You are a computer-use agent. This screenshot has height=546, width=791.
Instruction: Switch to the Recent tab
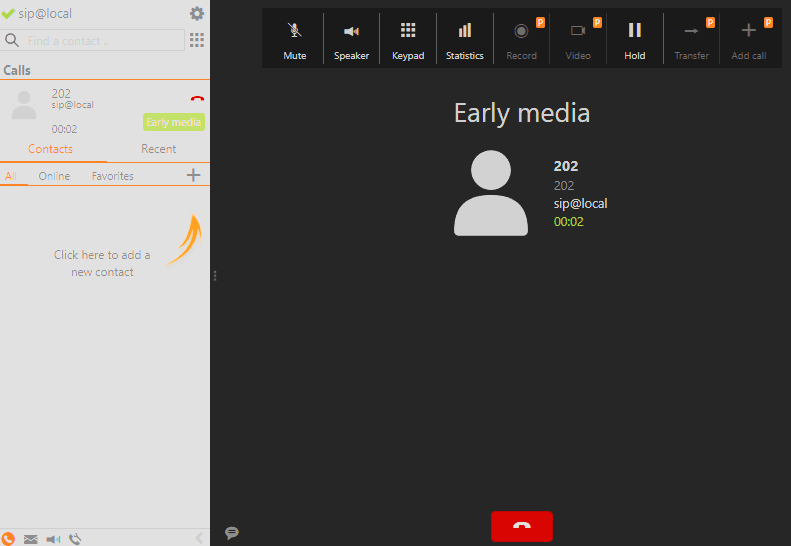click(158, 149)
